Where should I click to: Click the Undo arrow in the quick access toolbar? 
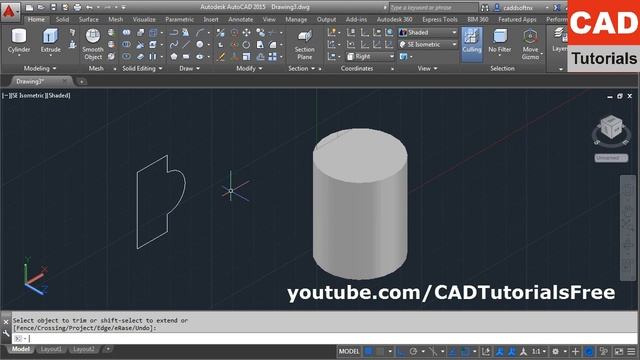pyautogui.click(x=89, y=7)
